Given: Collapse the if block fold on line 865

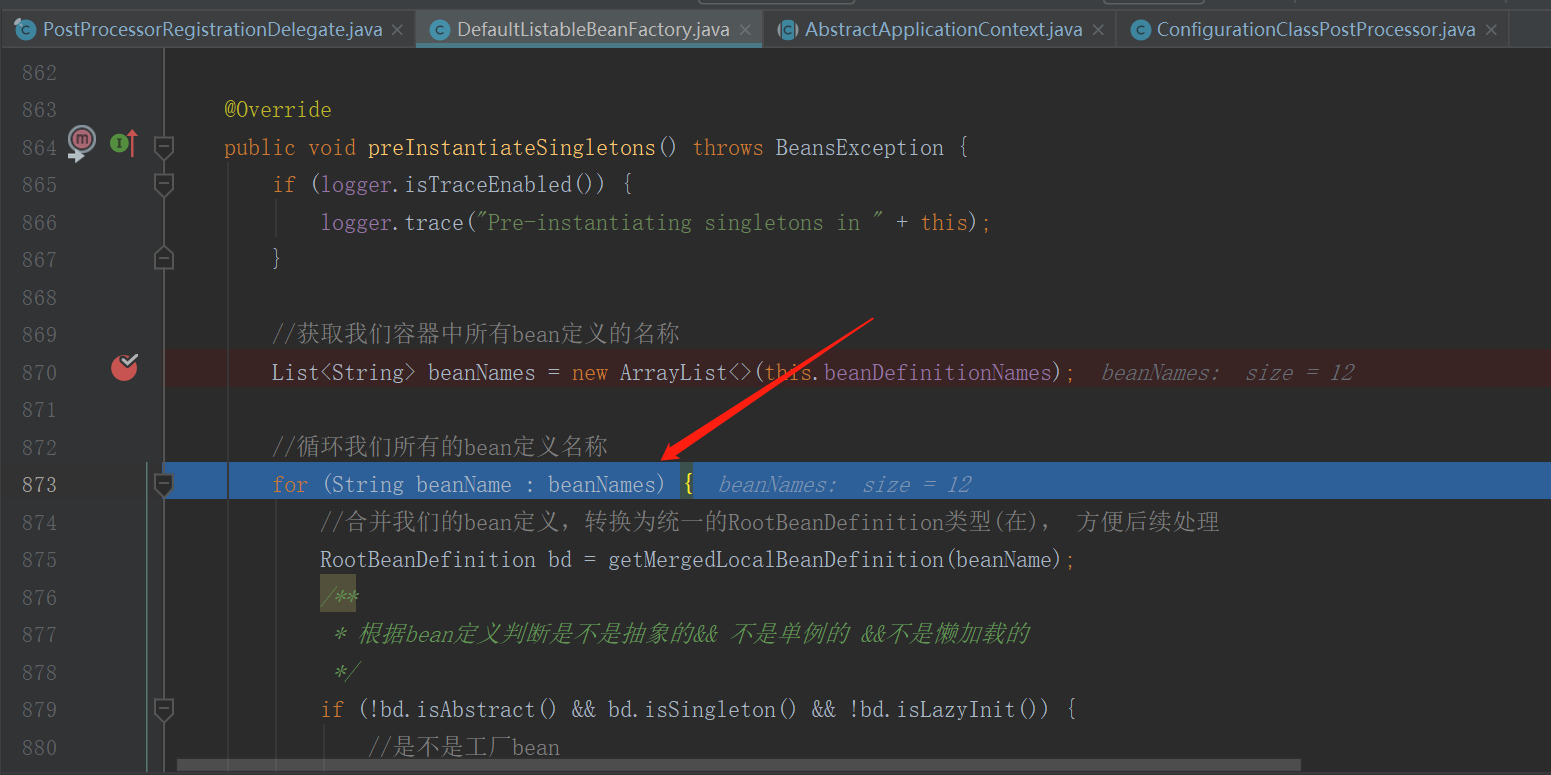Looking at the screenshot, I should [x=164, y=185].
